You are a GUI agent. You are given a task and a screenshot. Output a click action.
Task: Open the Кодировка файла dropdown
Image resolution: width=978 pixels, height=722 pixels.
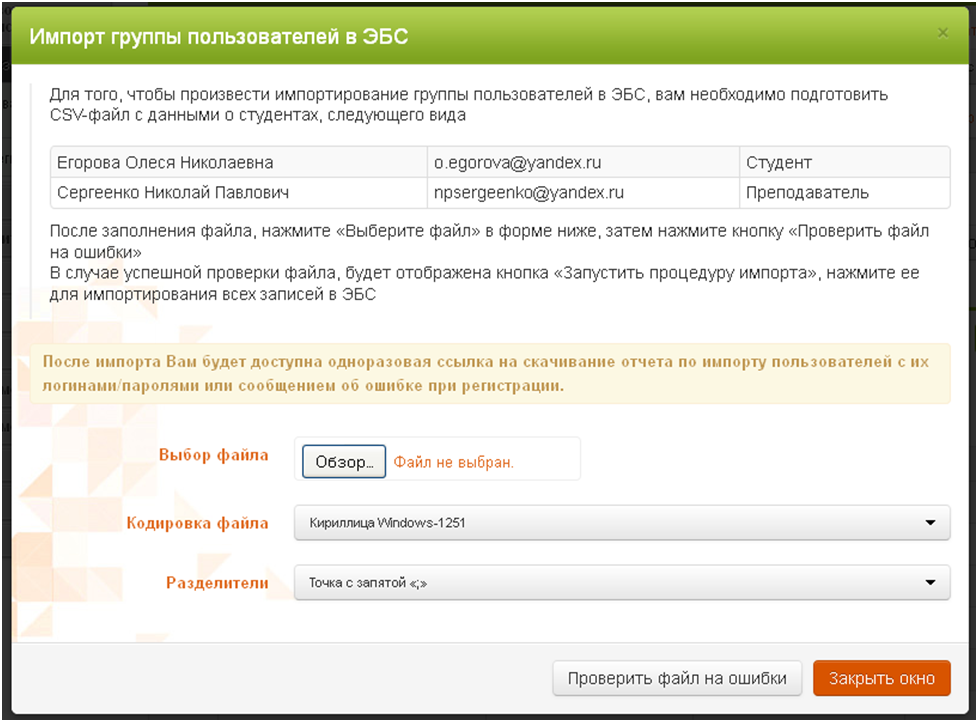click(621, 522)
